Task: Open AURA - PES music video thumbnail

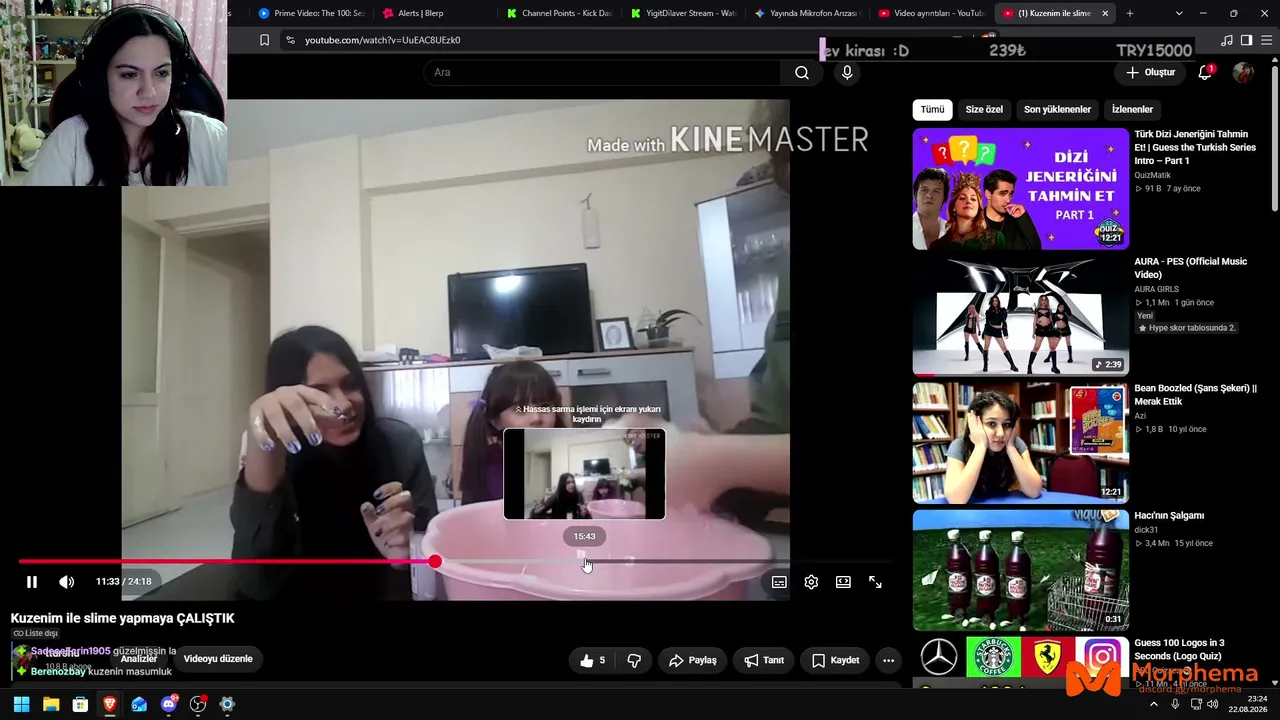Action: coord(1020,315)
